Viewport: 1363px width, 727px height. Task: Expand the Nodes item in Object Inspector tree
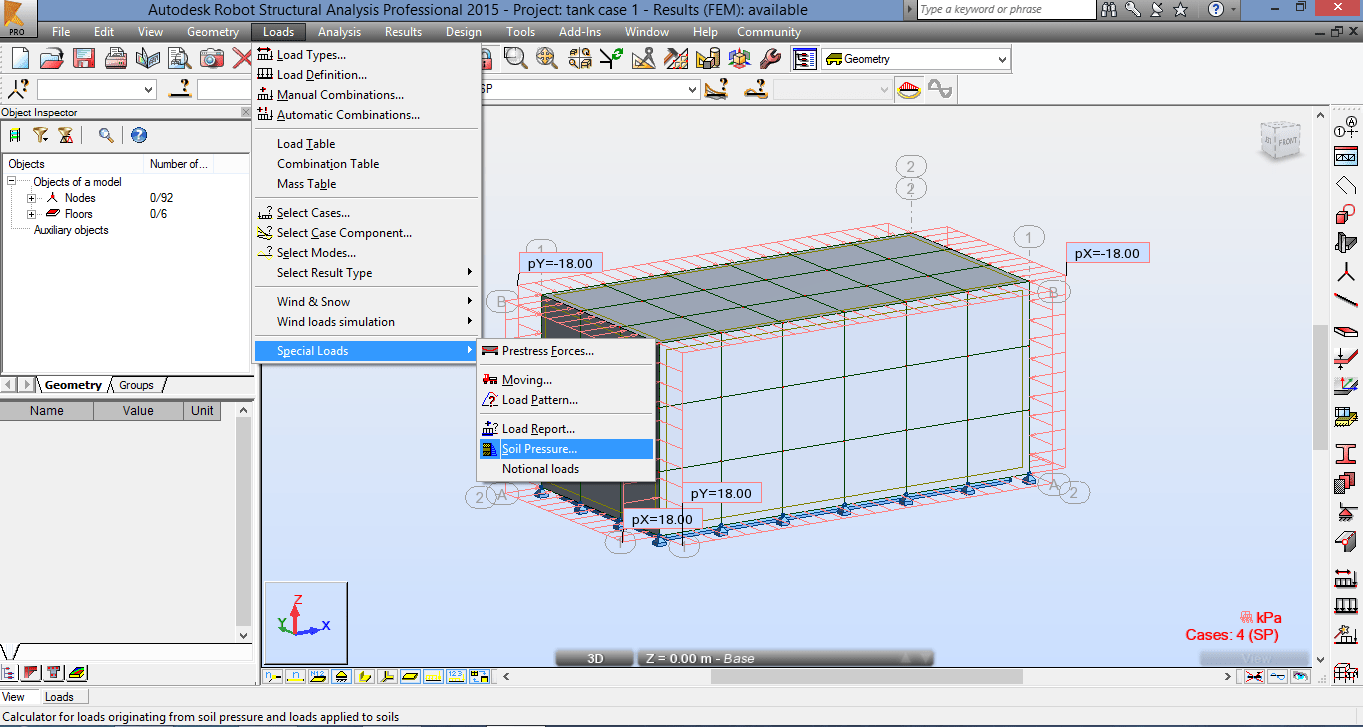(30, 197)
